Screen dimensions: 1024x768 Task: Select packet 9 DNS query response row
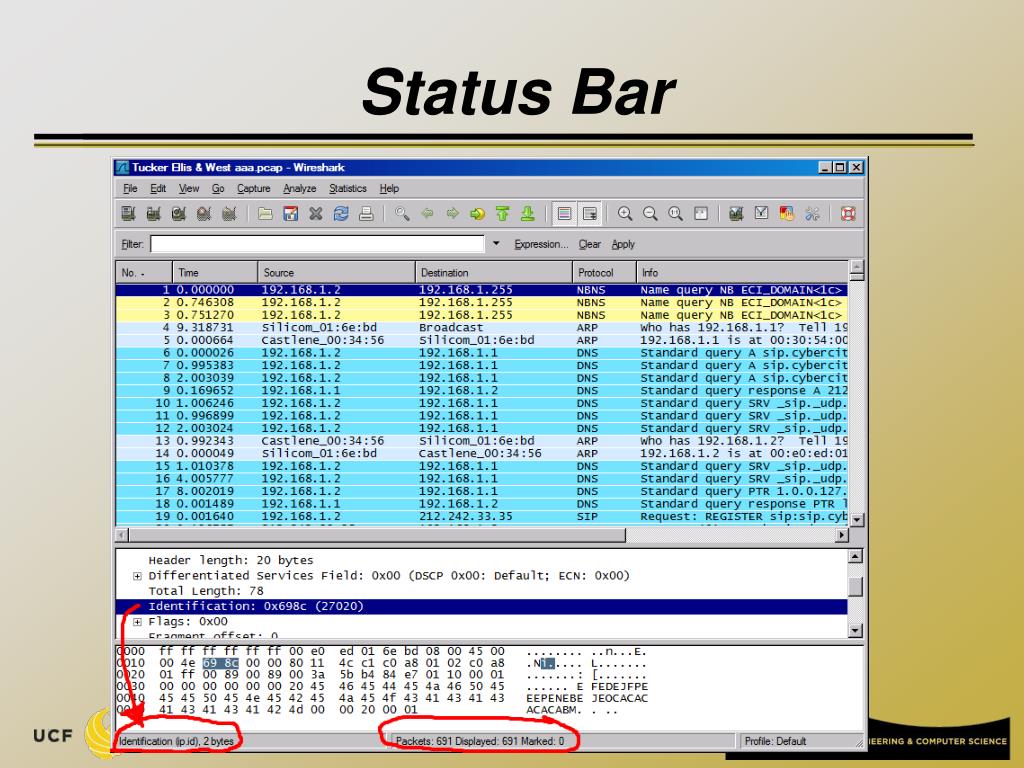482,391
